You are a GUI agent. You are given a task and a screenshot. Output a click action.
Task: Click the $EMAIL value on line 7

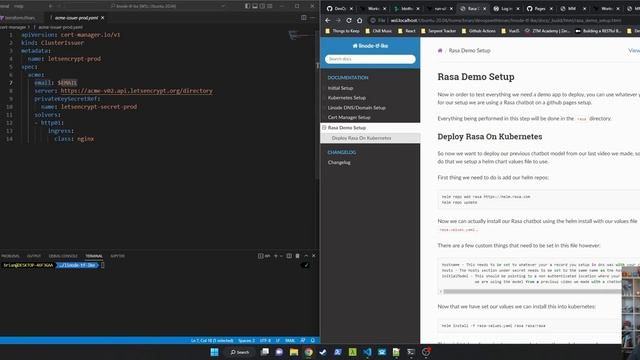[67, 83]
